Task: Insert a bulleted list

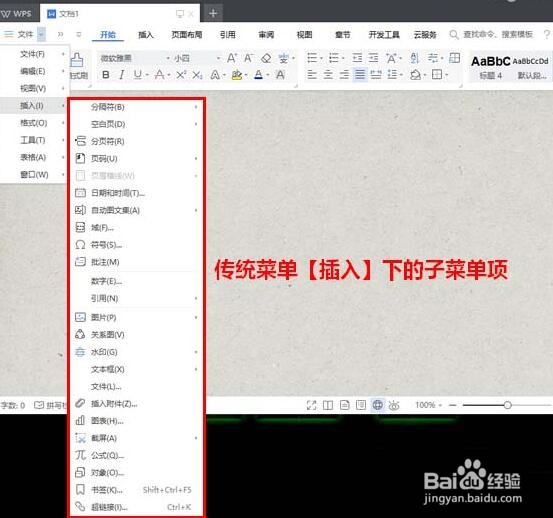Action: [x=312, y=57]
